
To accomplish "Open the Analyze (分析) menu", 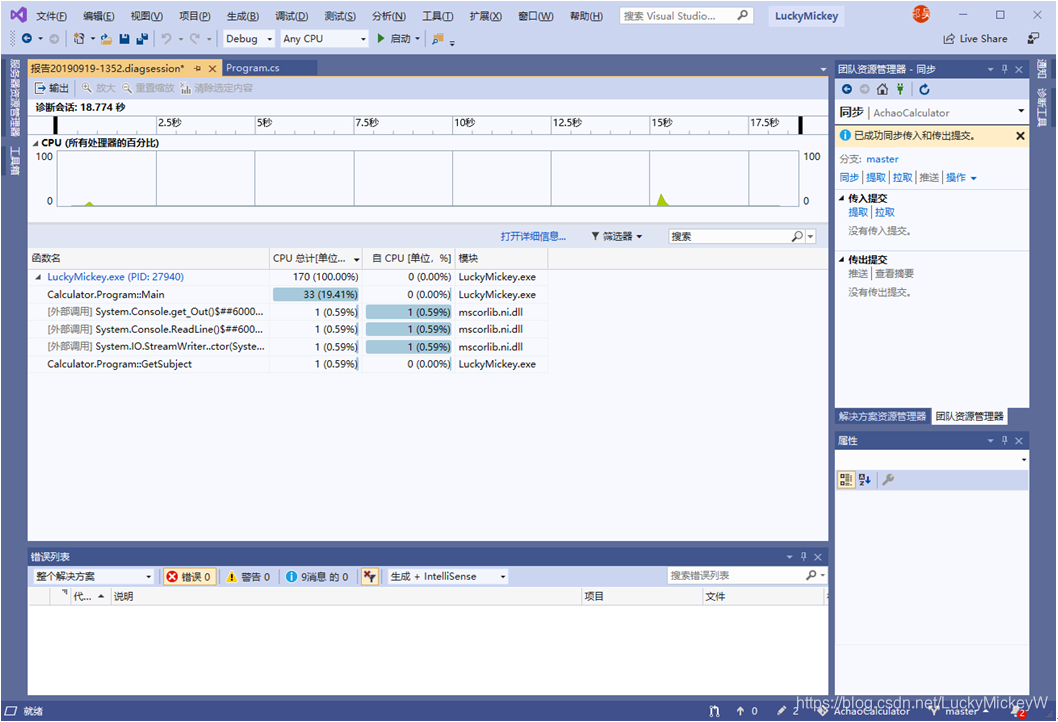I will click(x=389, y=16).
